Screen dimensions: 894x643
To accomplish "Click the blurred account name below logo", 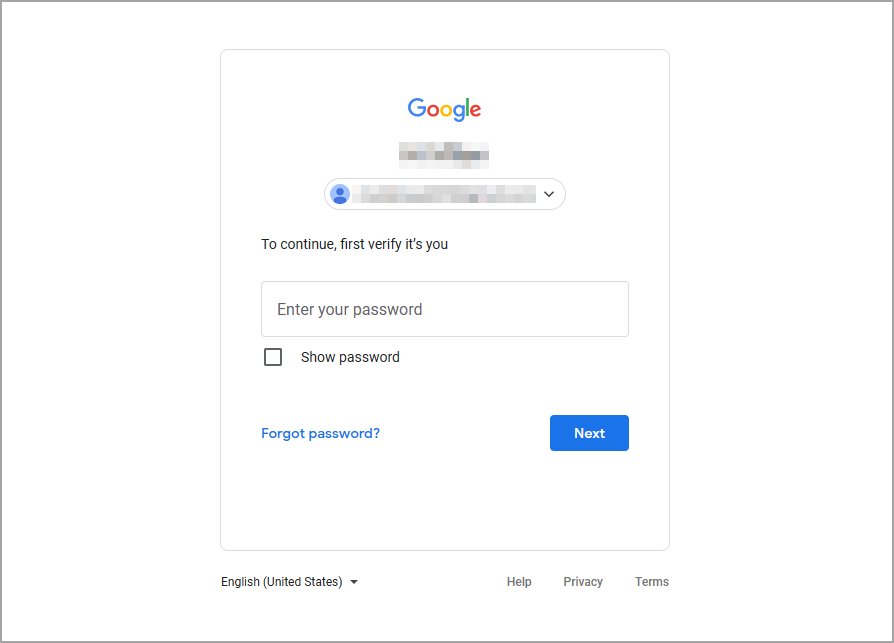I will pos(444,153).
